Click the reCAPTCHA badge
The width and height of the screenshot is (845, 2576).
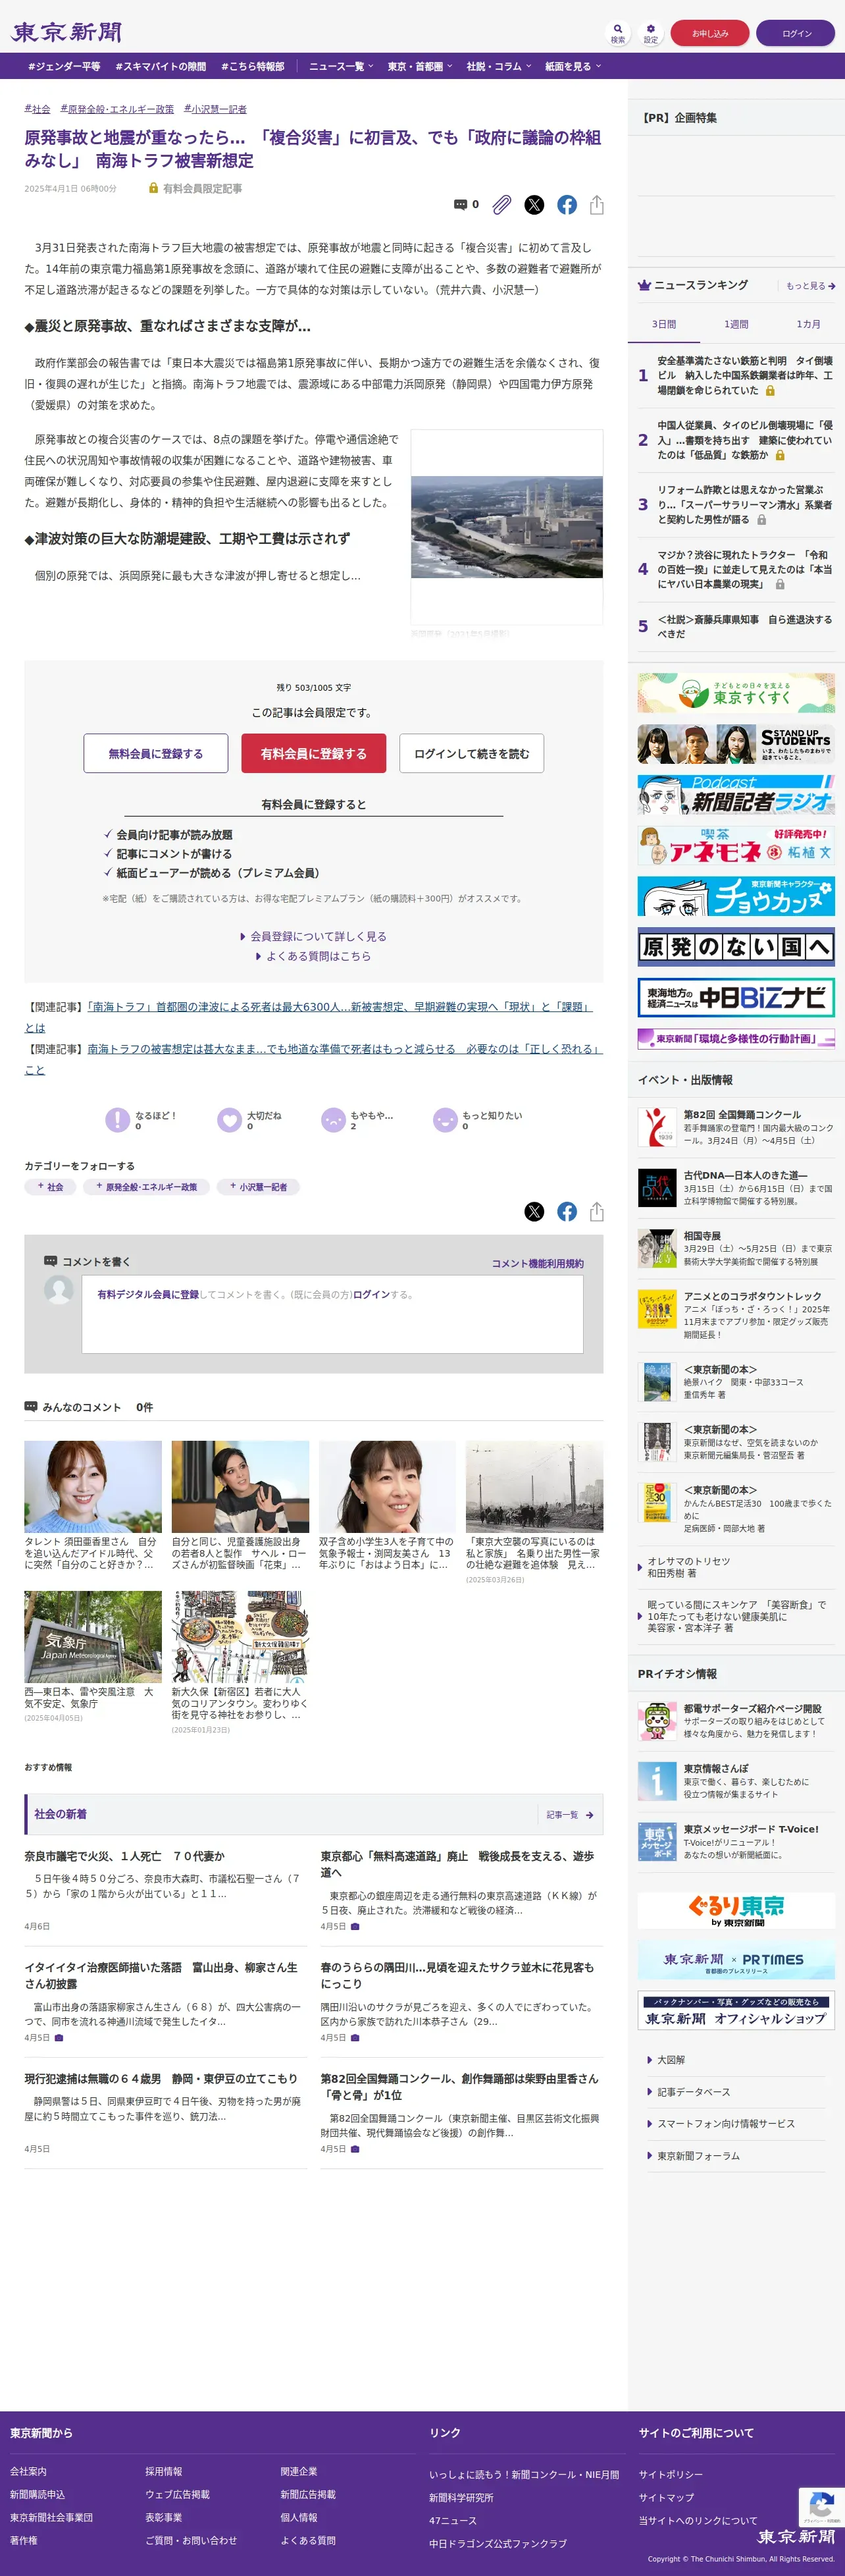click(x=821, y=2506)
